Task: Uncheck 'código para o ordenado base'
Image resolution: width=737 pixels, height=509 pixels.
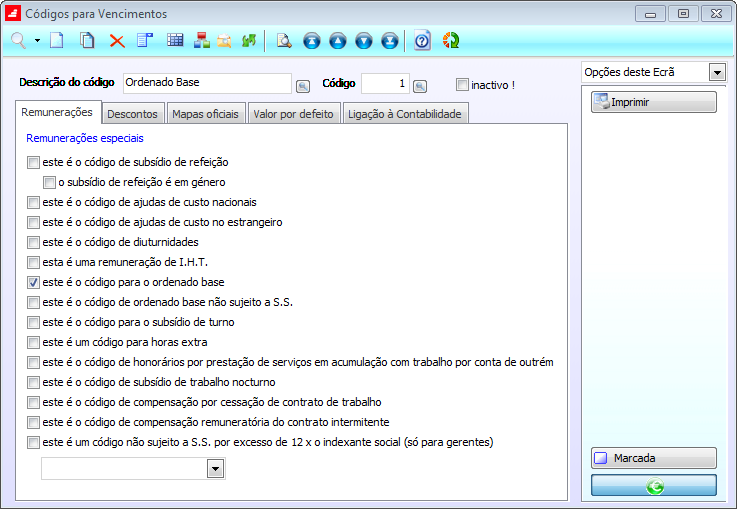Action: 34,282
